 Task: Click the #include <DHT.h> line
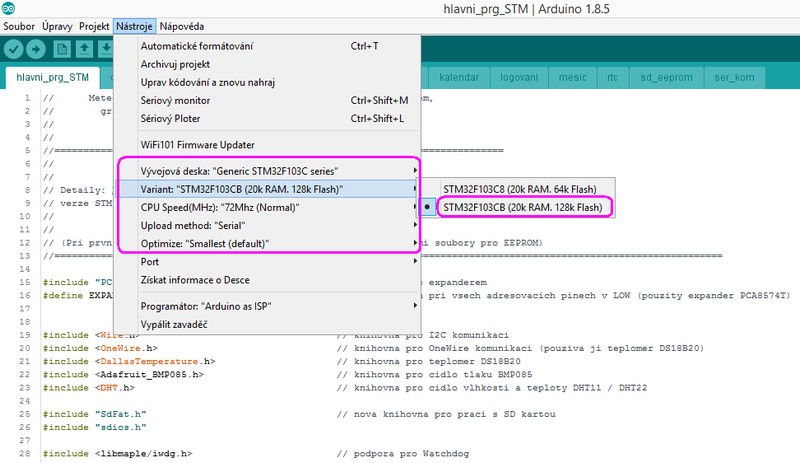click(x=89, y=388)
